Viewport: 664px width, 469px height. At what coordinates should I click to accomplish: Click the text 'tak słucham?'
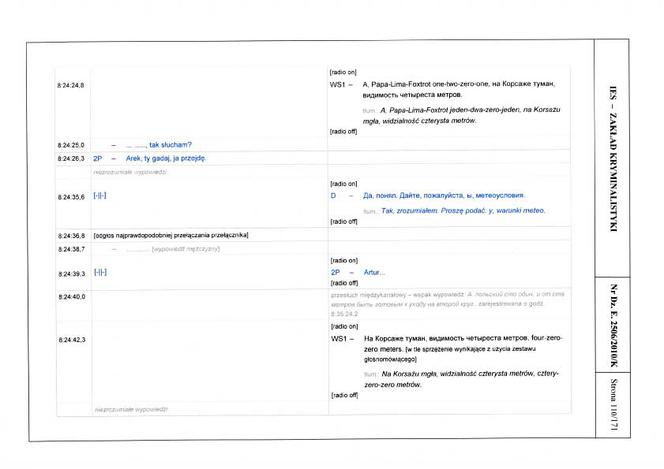(x=170, y=145)
